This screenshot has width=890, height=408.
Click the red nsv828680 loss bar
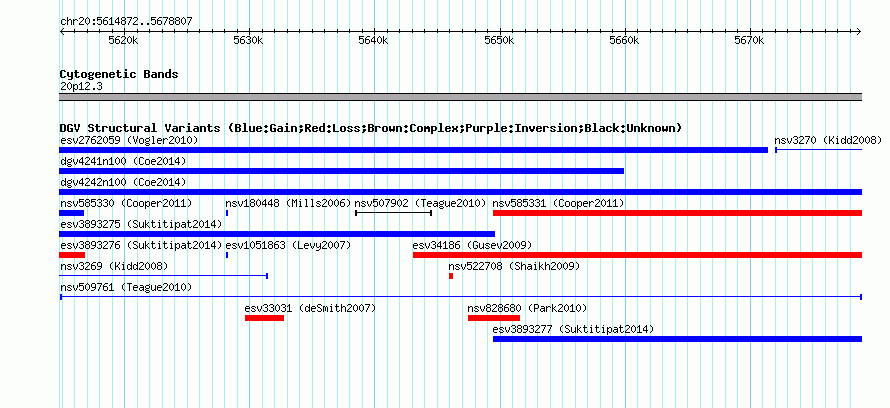[x=494, y=318]
